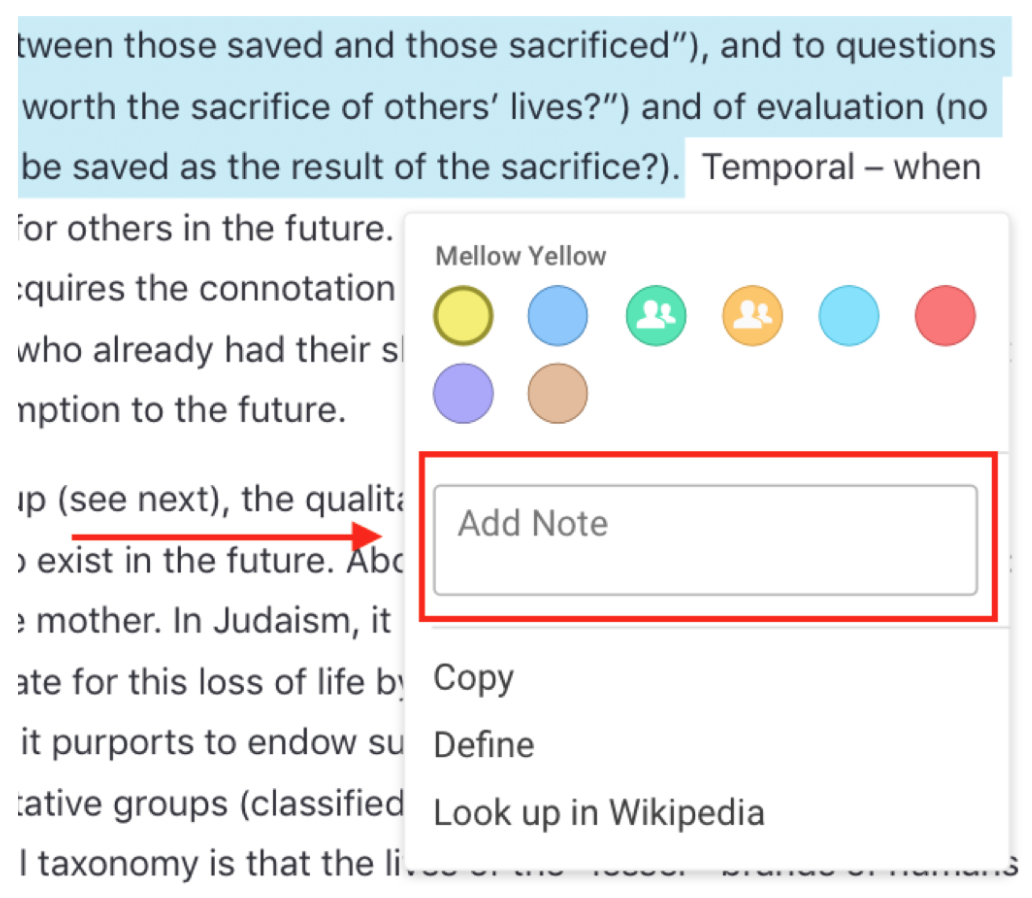1032x898 pixels.
Task: Choose the blue highlight color circle
Action: click(x=558, y=315)
